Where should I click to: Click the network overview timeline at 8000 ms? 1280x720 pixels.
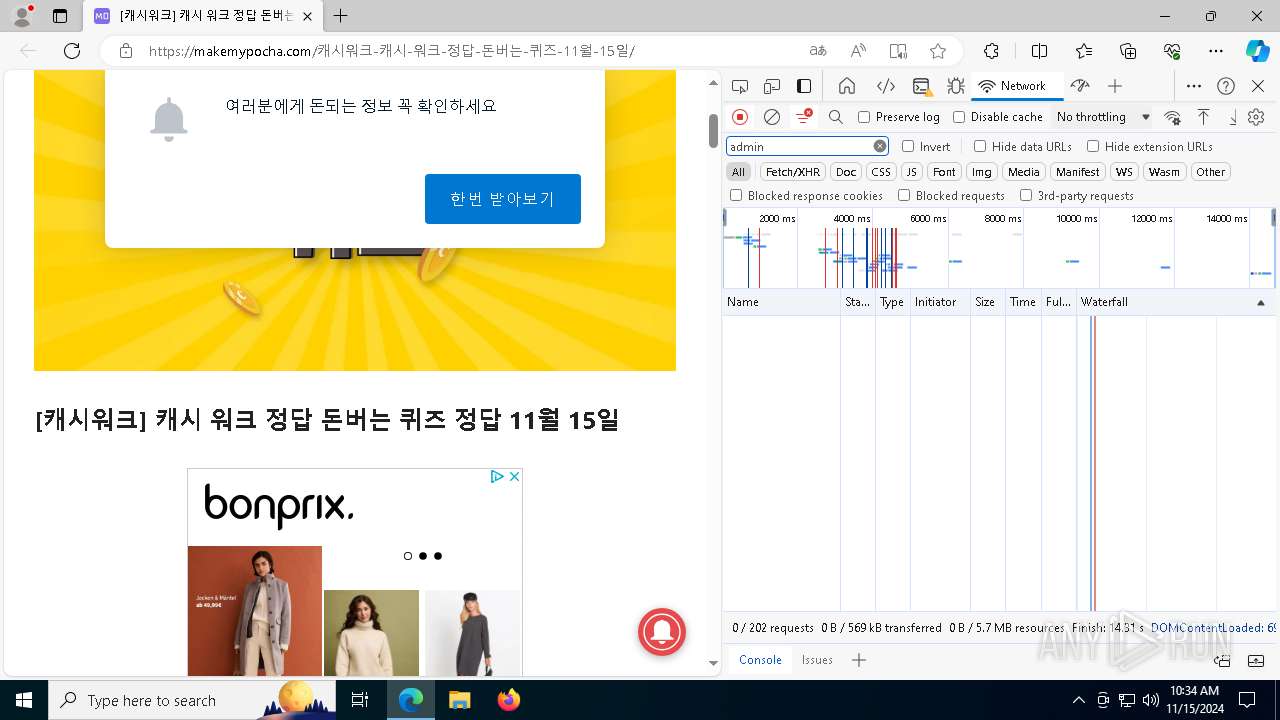(1002, 218)
